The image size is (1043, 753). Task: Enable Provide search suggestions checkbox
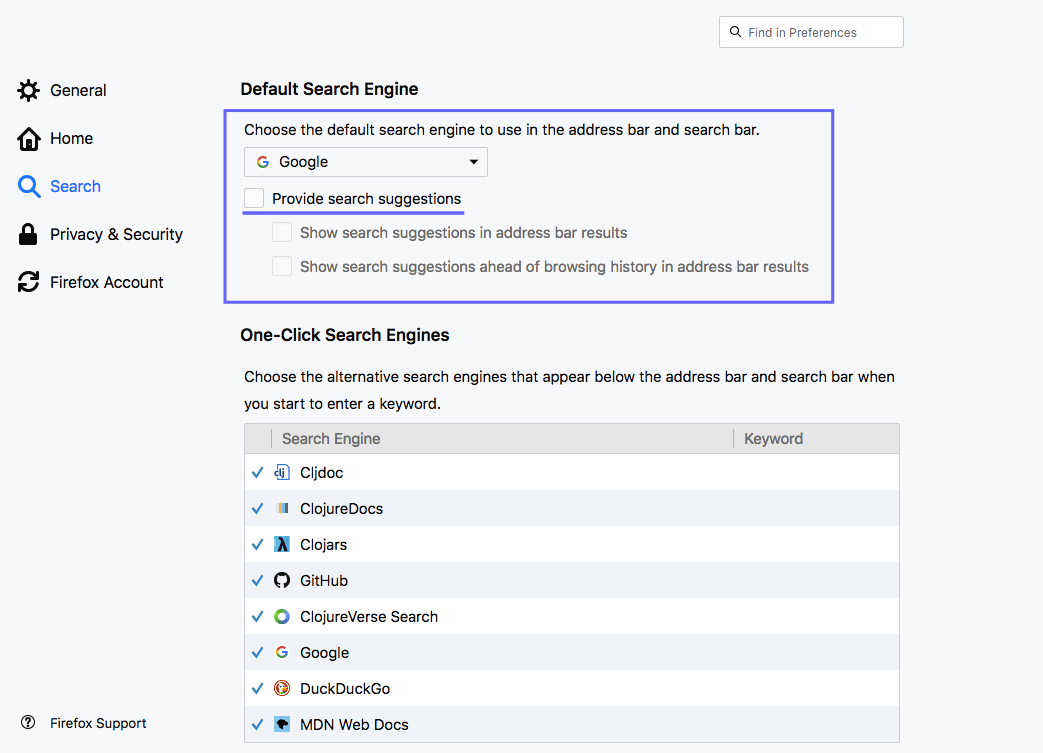pos(254,198)
